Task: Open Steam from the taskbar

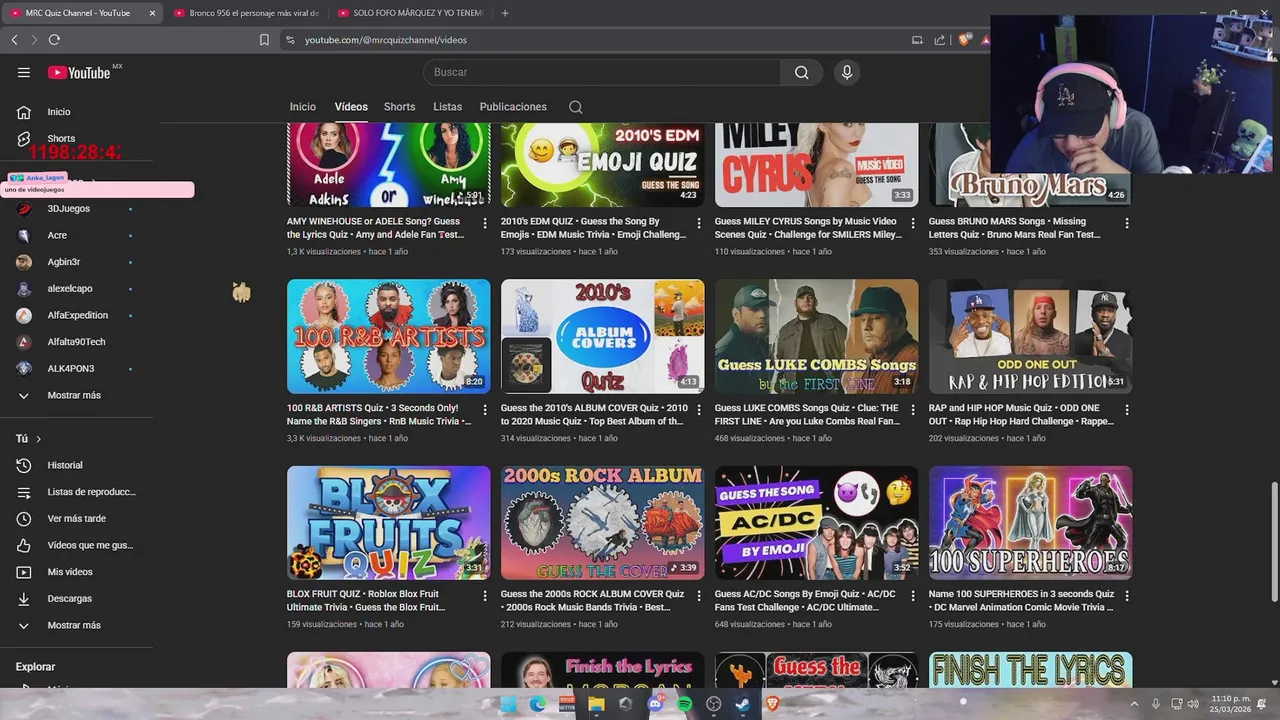Action: coord(742,704)
